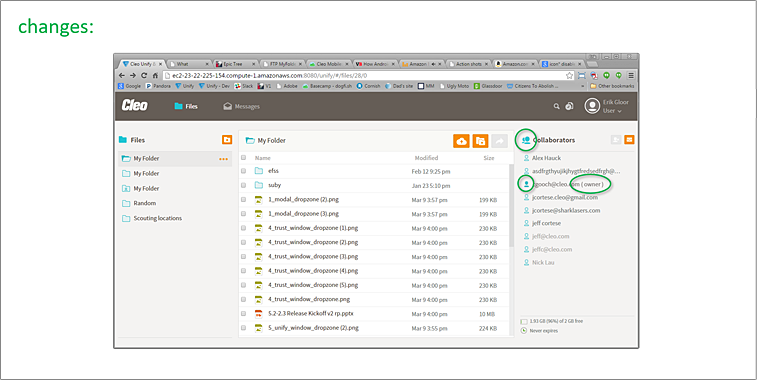Click the browser back arrow
The width and height of the screenshot is (757, 380).
[x=122, y=76]
